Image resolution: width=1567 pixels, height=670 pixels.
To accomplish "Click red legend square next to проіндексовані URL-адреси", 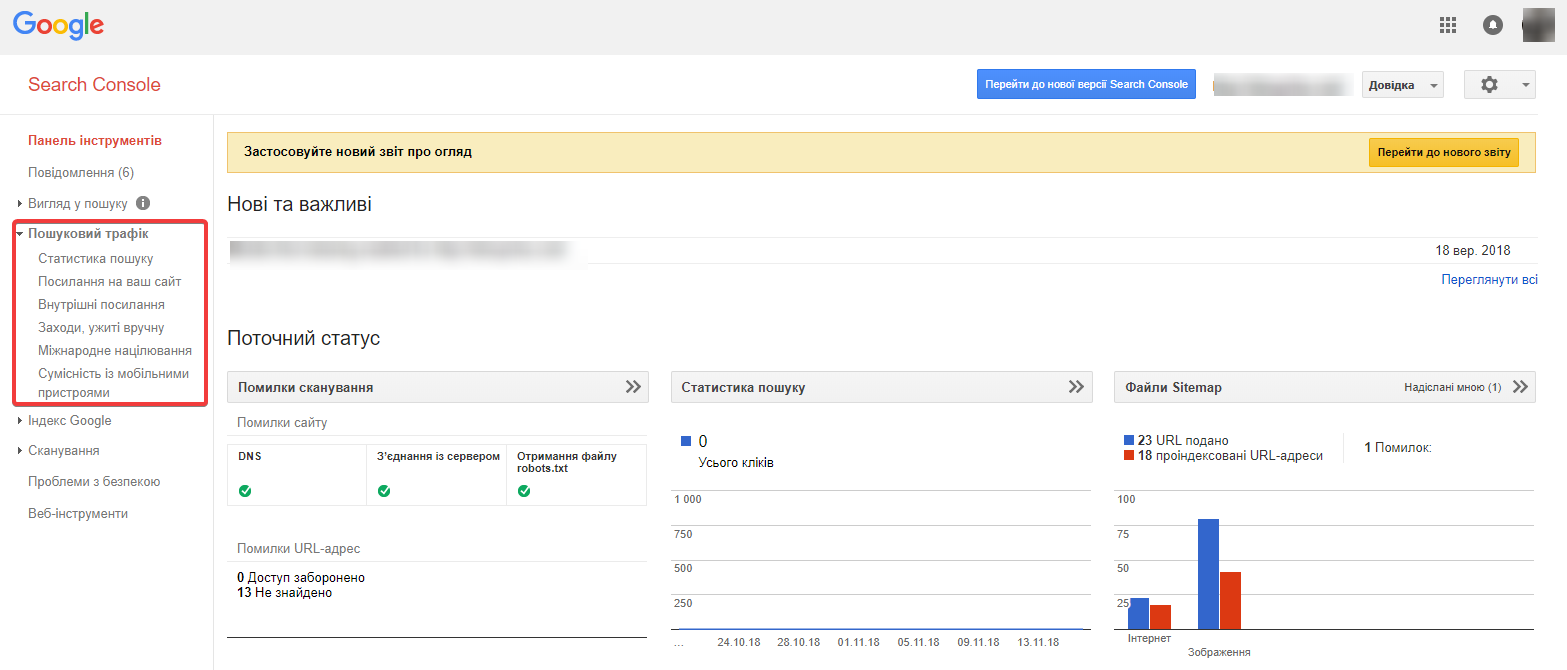I will (x=1130, y=455).
